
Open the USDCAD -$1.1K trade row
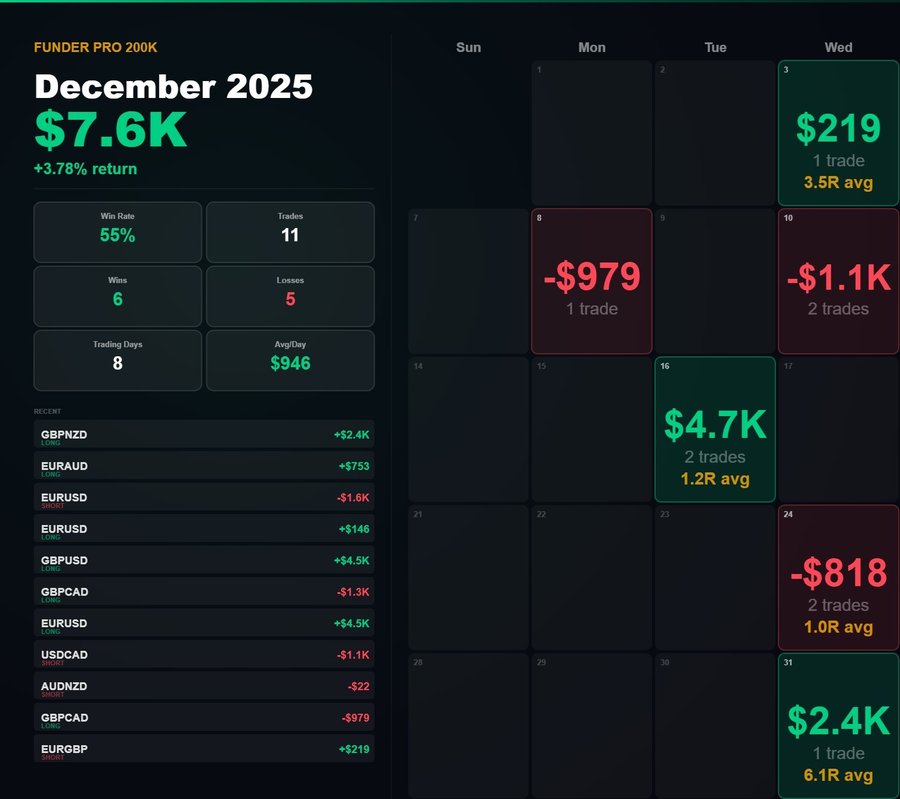coord(204,655)
